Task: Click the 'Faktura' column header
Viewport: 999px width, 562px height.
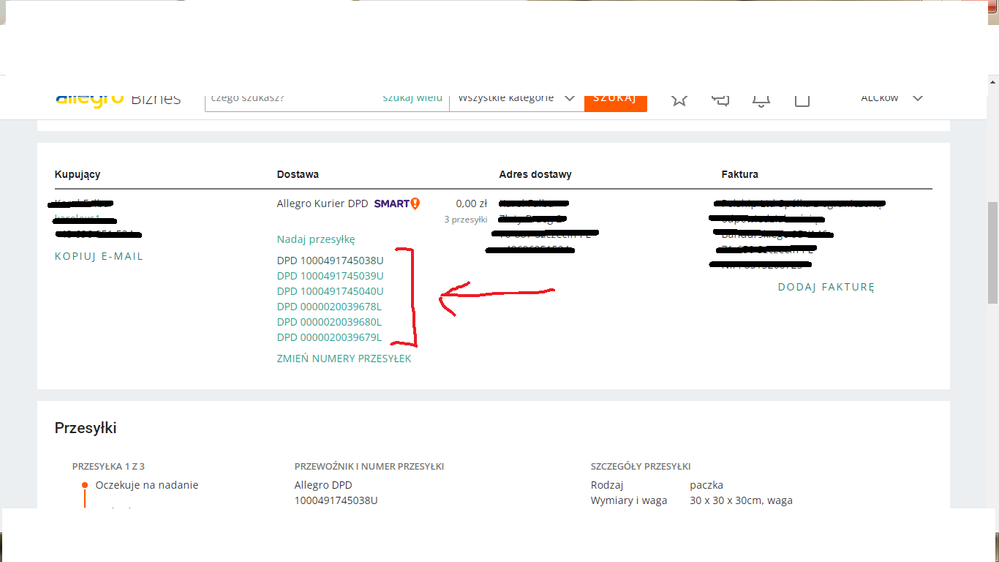Action: click(740, 174)
